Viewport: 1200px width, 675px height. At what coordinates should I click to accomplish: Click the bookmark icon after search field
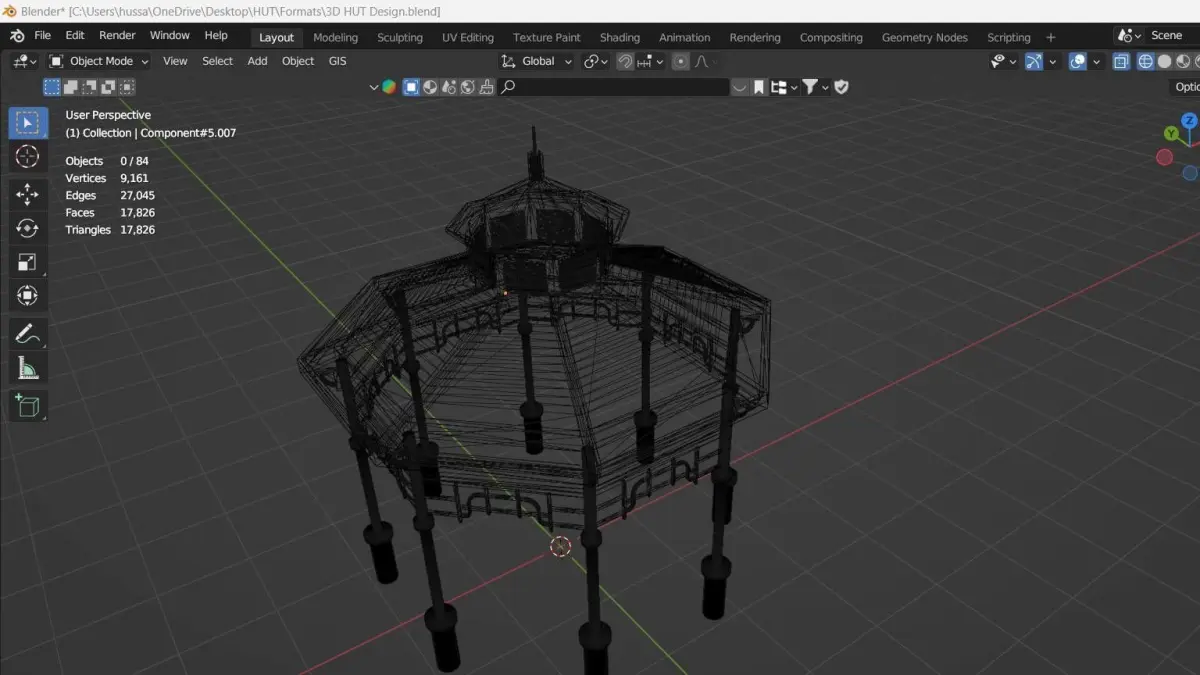(x=759, y=87)
